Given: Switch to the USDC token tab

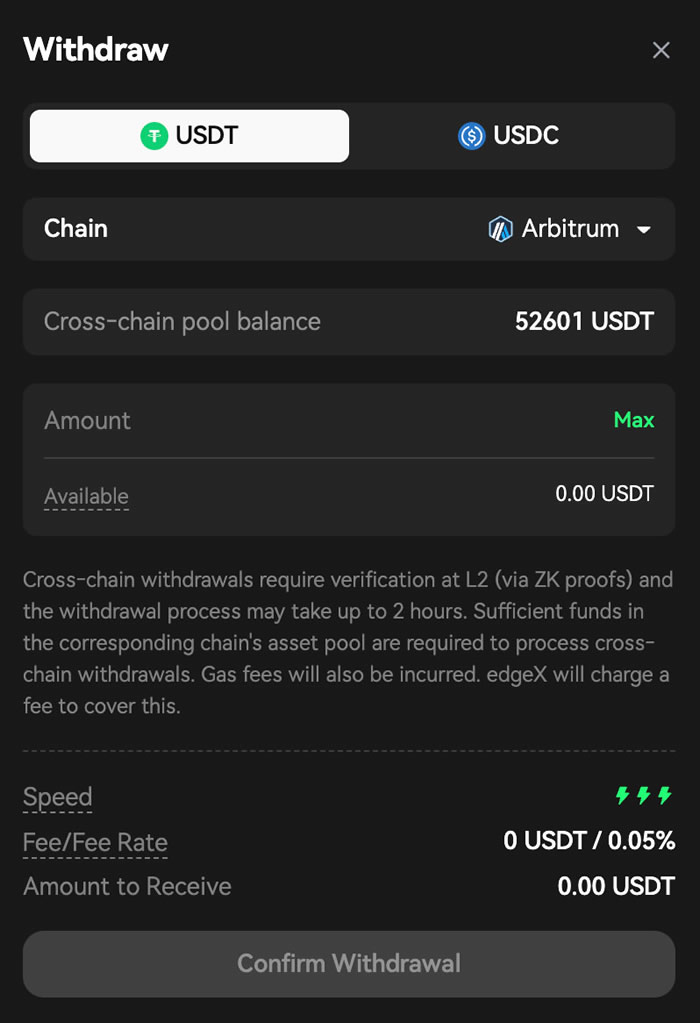Looking at the screenshot, I should 510,136.
